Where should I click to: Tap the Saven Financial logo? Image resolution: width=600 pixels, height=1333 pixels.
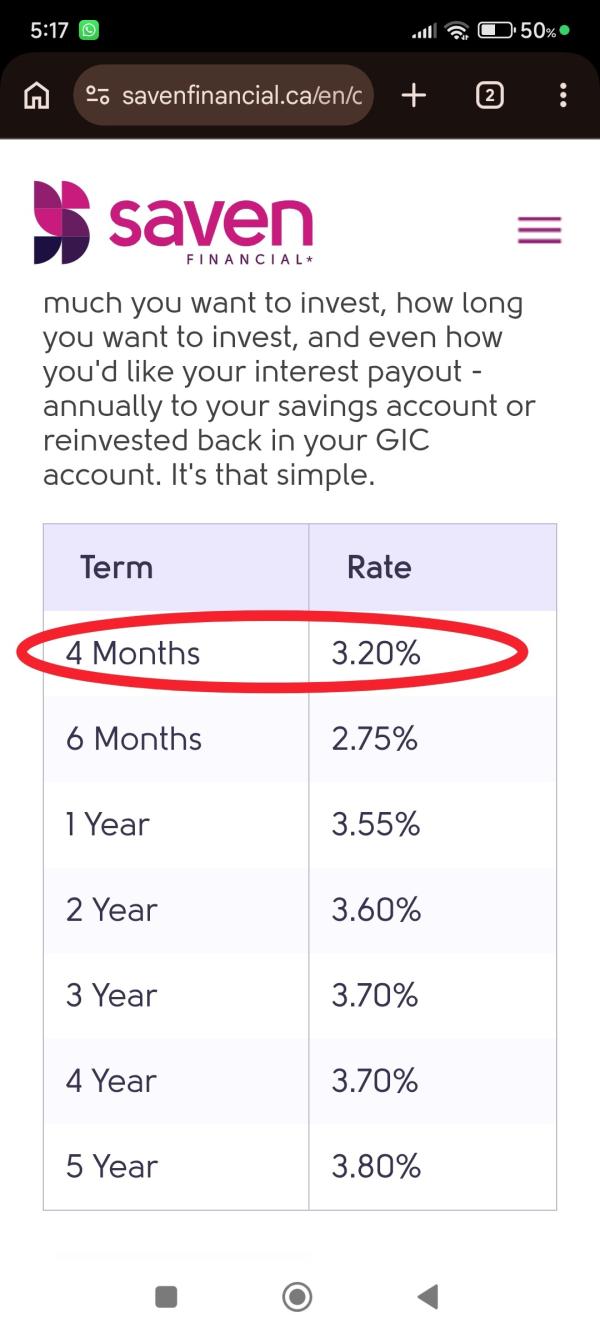click(173, 222)
